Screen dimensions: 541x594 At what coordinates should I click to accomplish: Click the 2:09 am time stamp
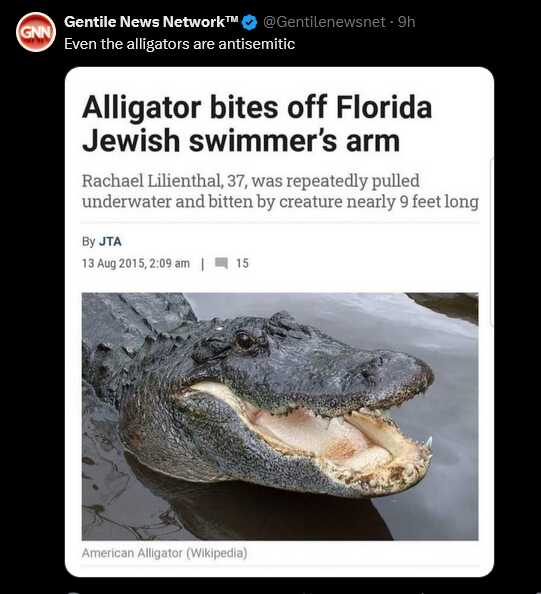click(170, 263)
